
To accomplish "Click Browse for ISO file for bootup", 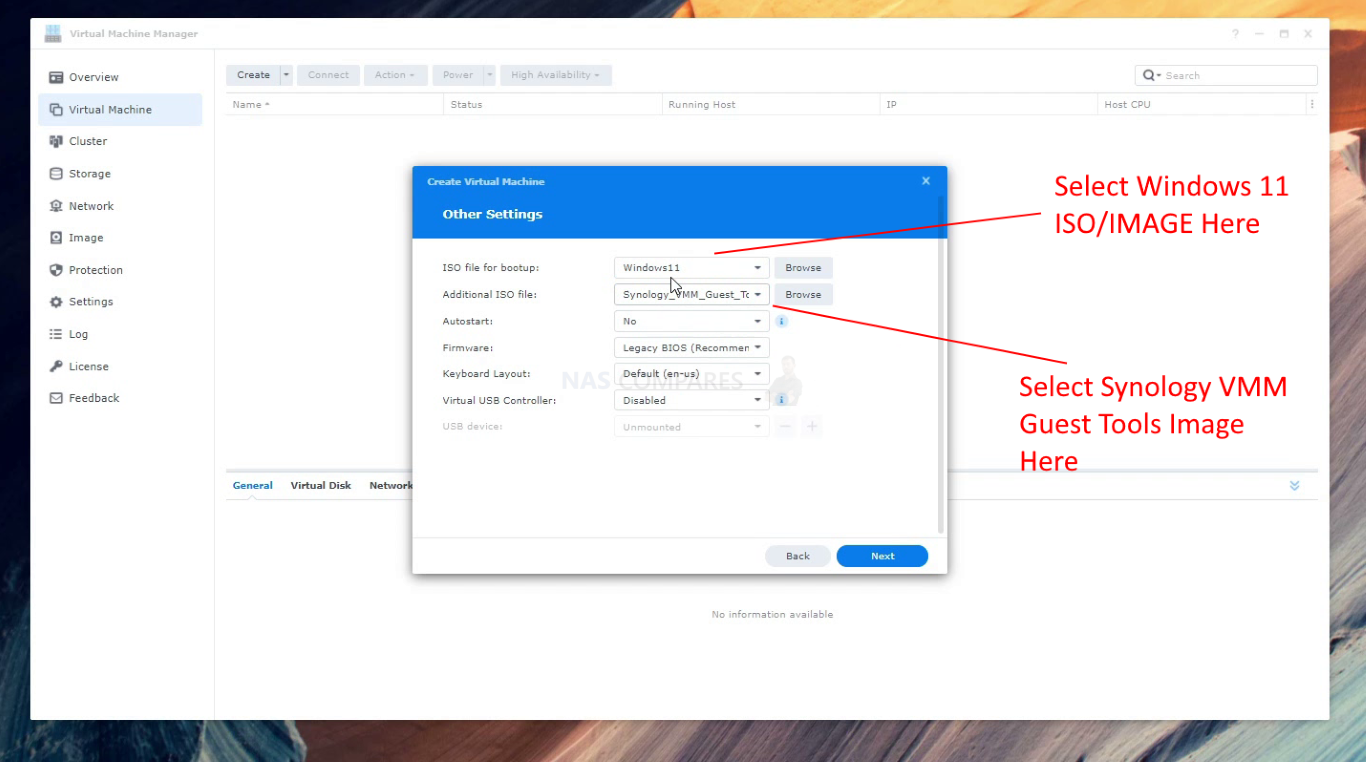I will (803, 268).
